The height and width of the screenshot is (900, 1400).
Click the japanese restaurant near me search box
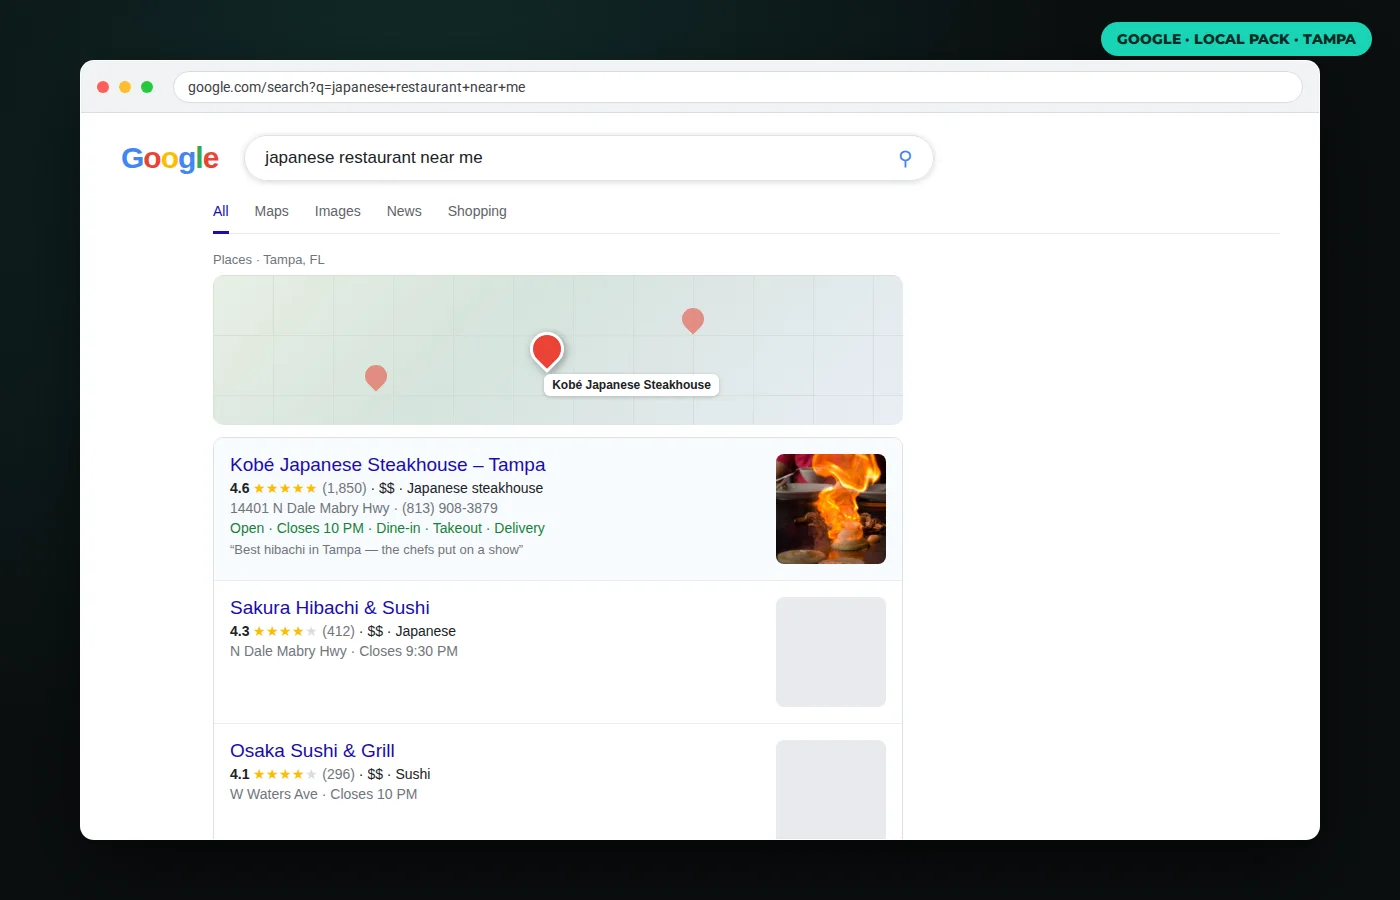(589, 158)
